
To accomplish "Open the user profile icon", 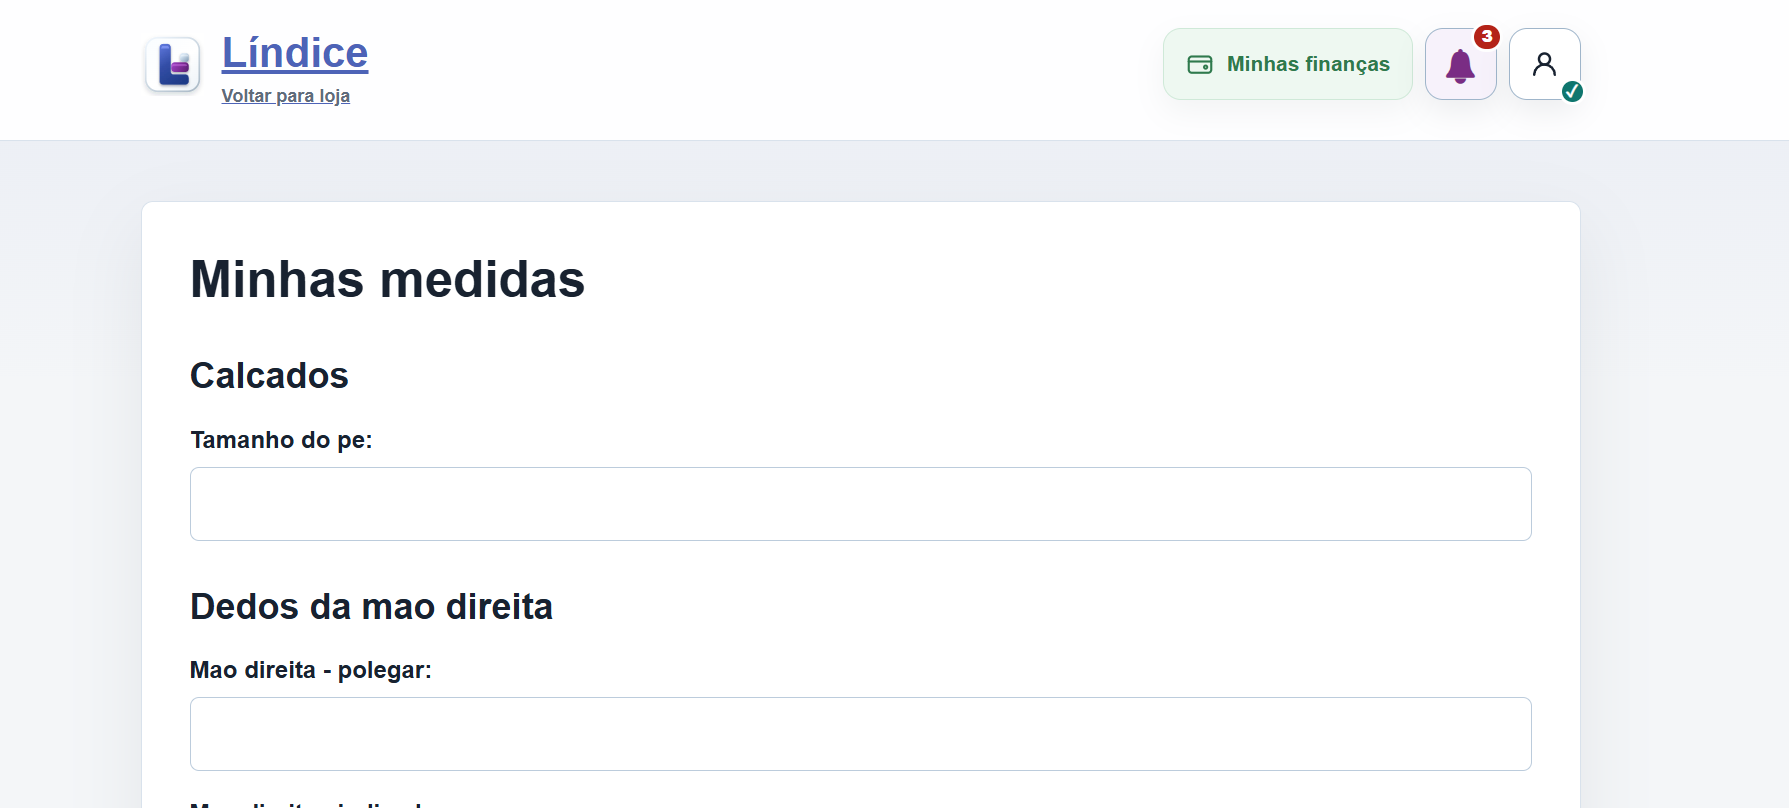I will tap(1545, 64).
